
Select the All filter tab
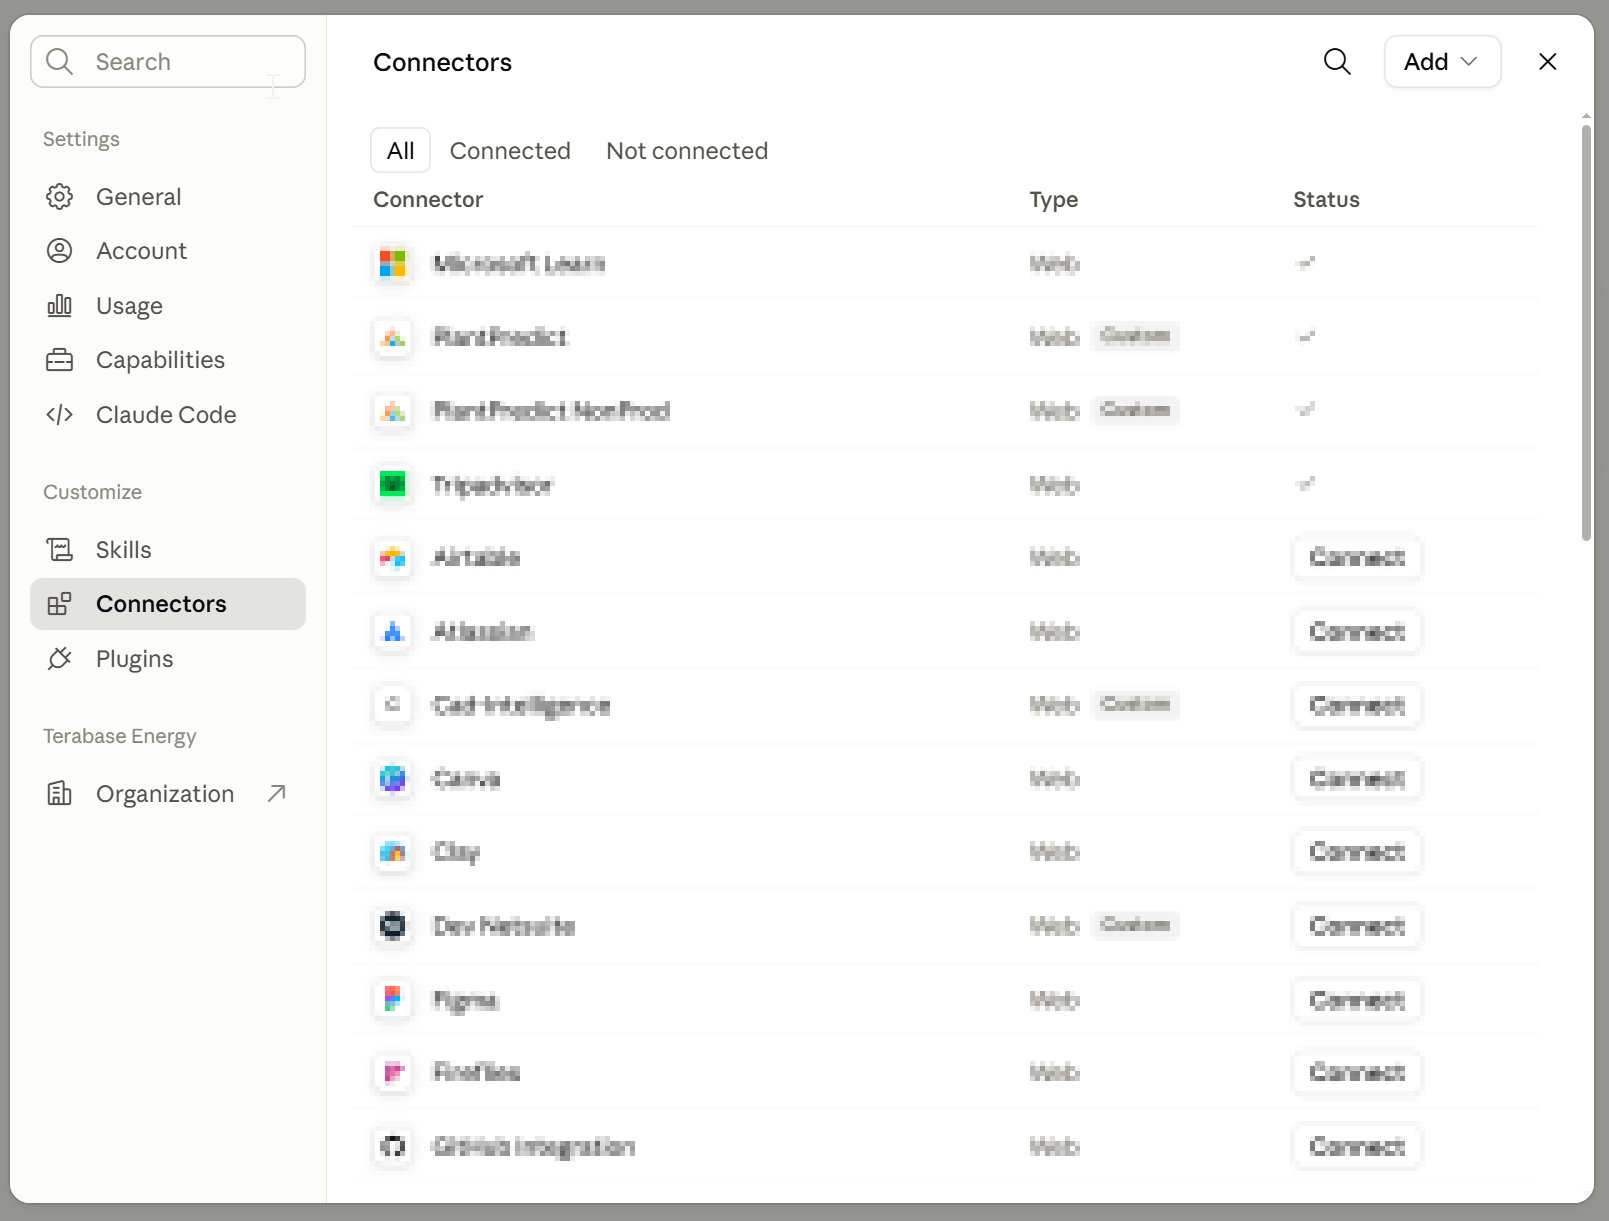point(400,151)
